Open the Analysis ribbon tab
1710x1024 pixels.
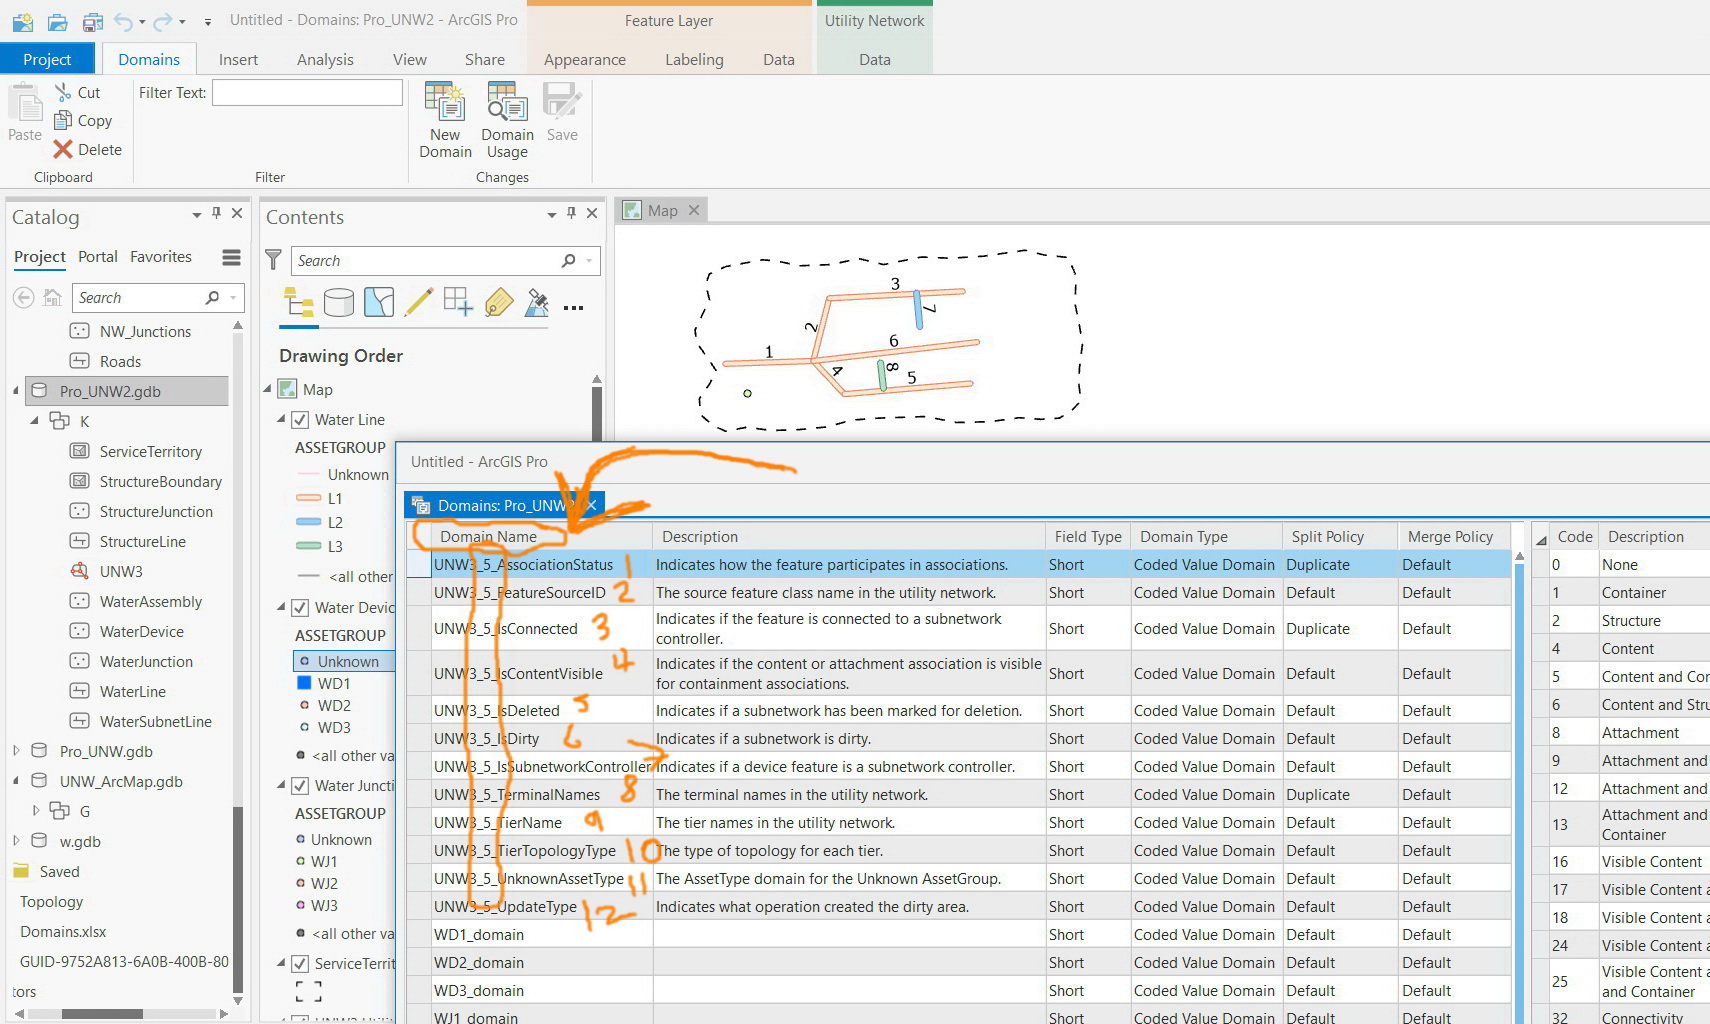(x=325, y=60)
